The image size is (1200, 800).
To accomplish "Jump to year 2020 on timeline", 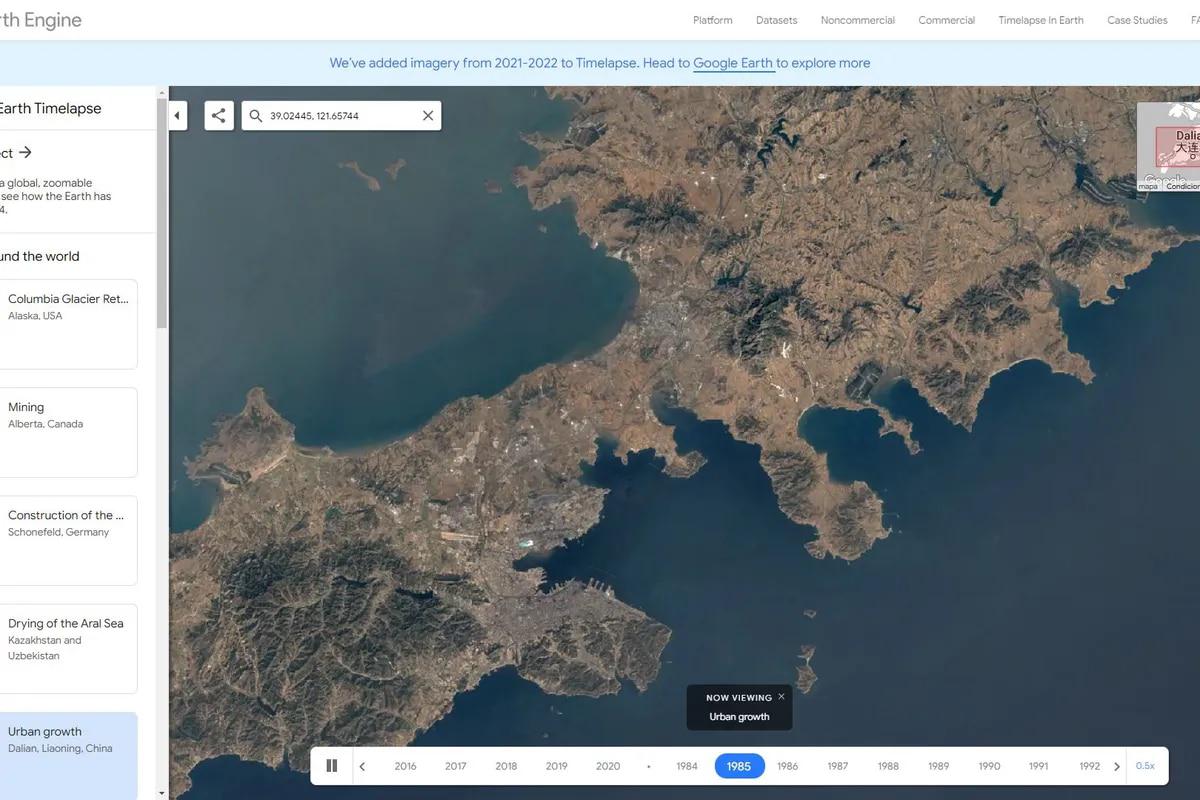I will pos(608,766).
